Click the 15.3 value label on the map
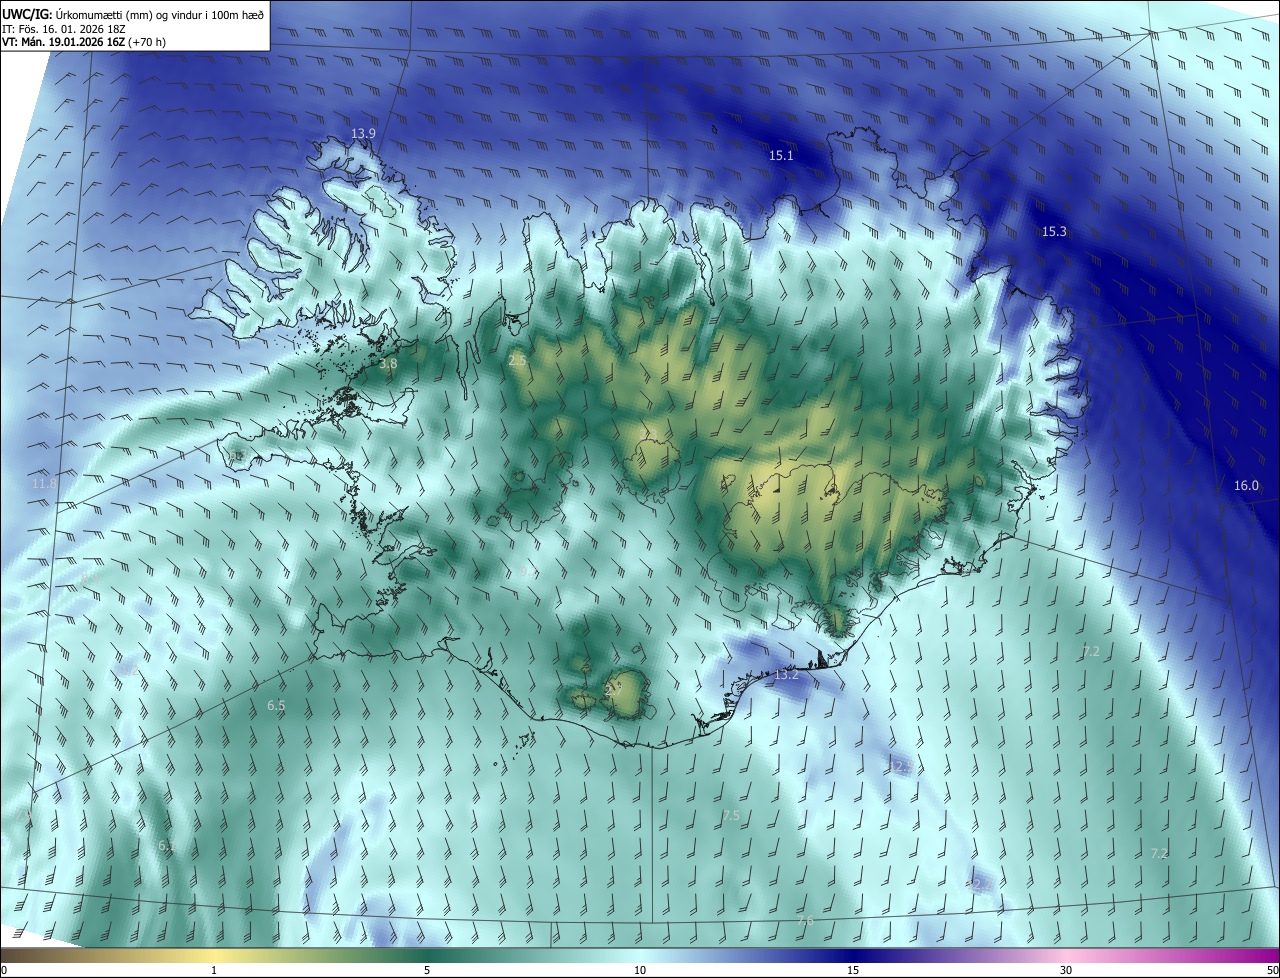This screenshot has height=978, width=1280. (x=1054, y=231)
